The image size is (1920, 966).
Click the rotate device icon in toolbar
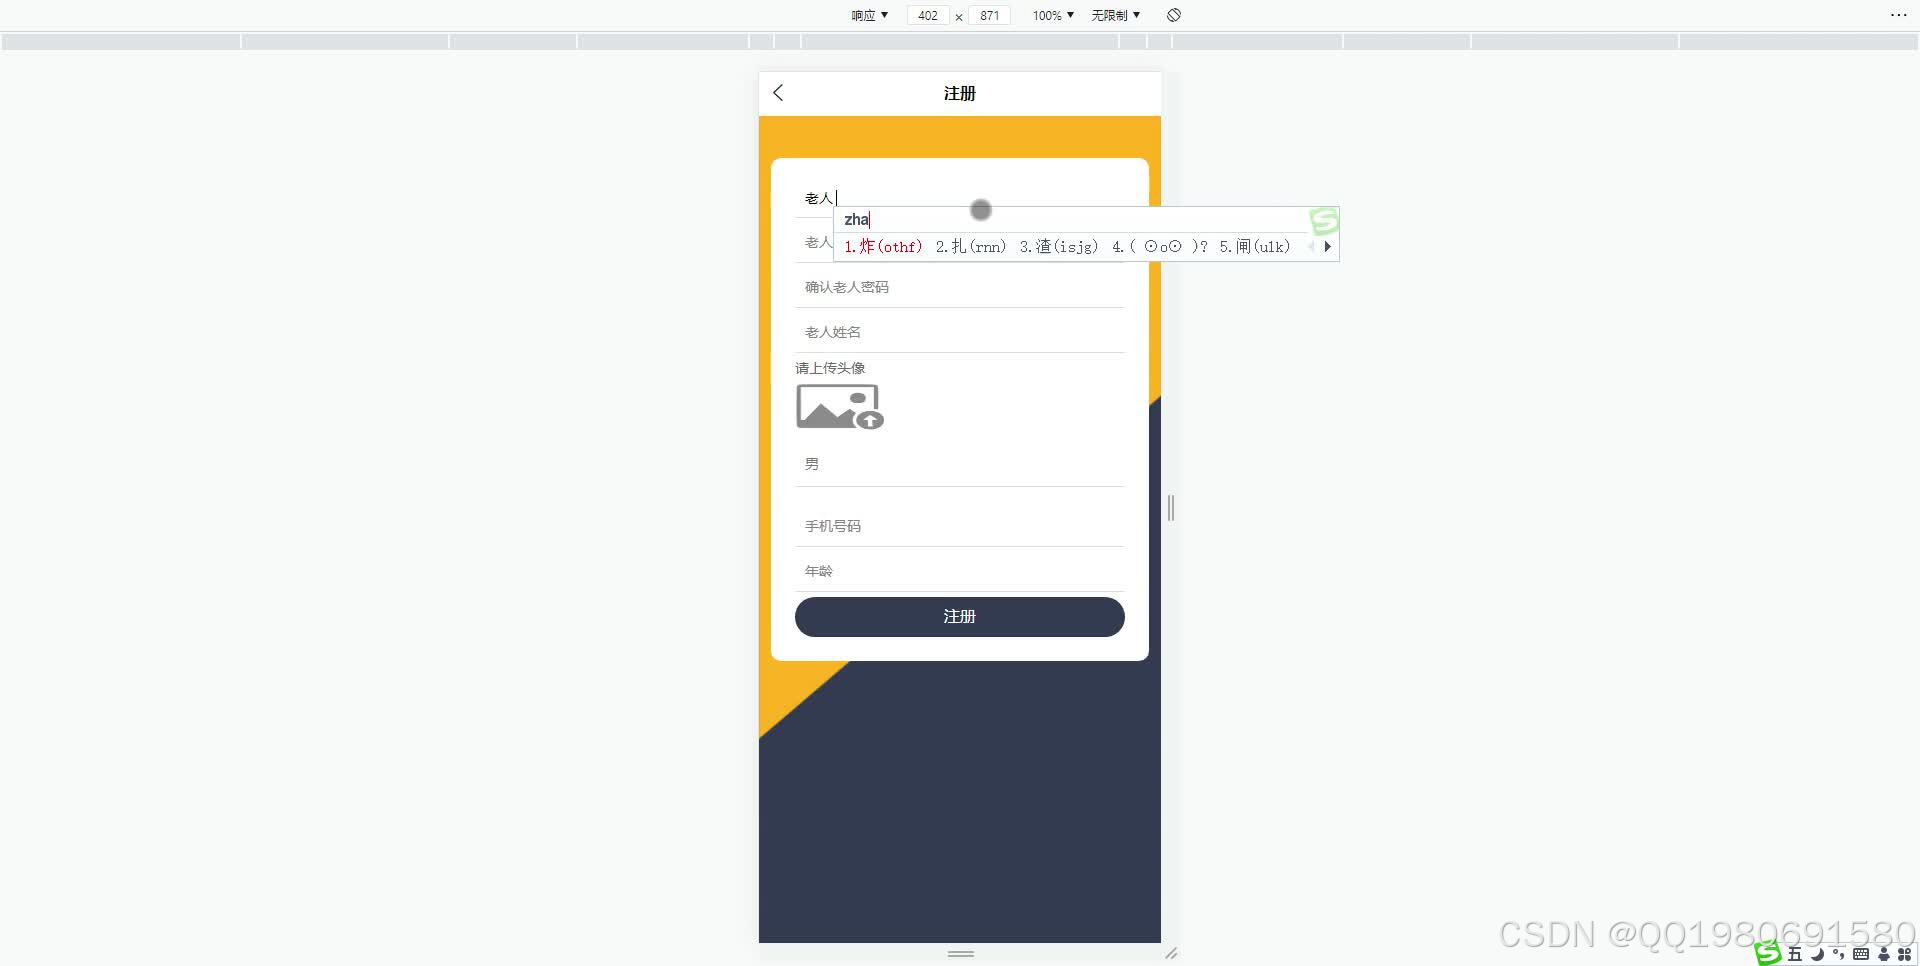[1174, 15]
